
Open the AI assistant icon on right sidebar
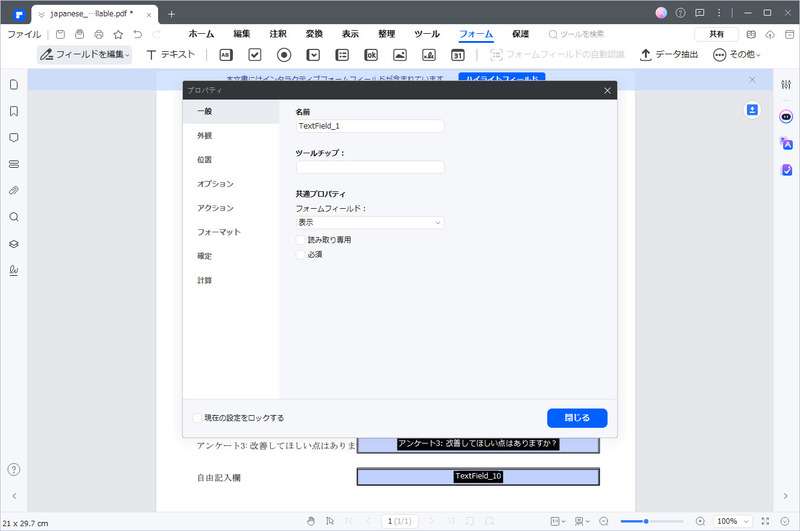pyautogui.click(x=786, y=117)
